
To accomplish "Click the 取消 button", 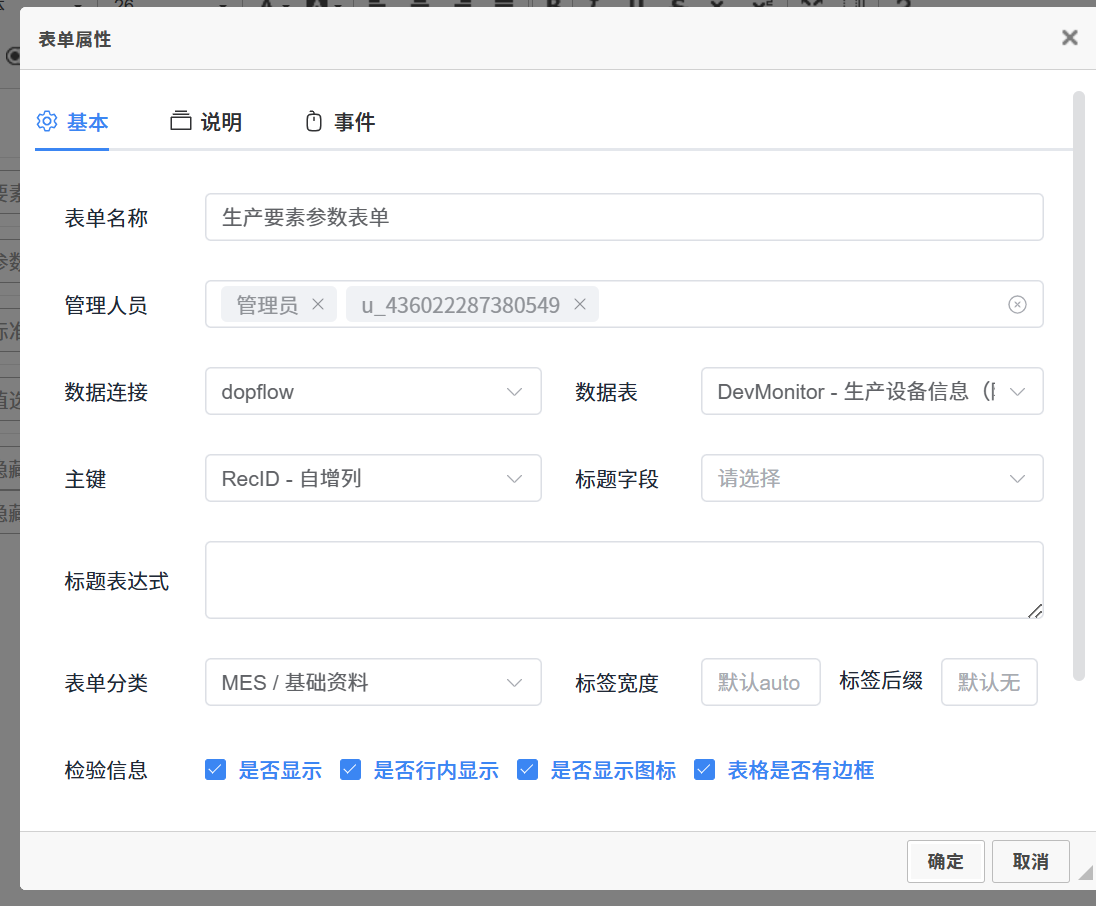I will click(x=1030, y=861).
